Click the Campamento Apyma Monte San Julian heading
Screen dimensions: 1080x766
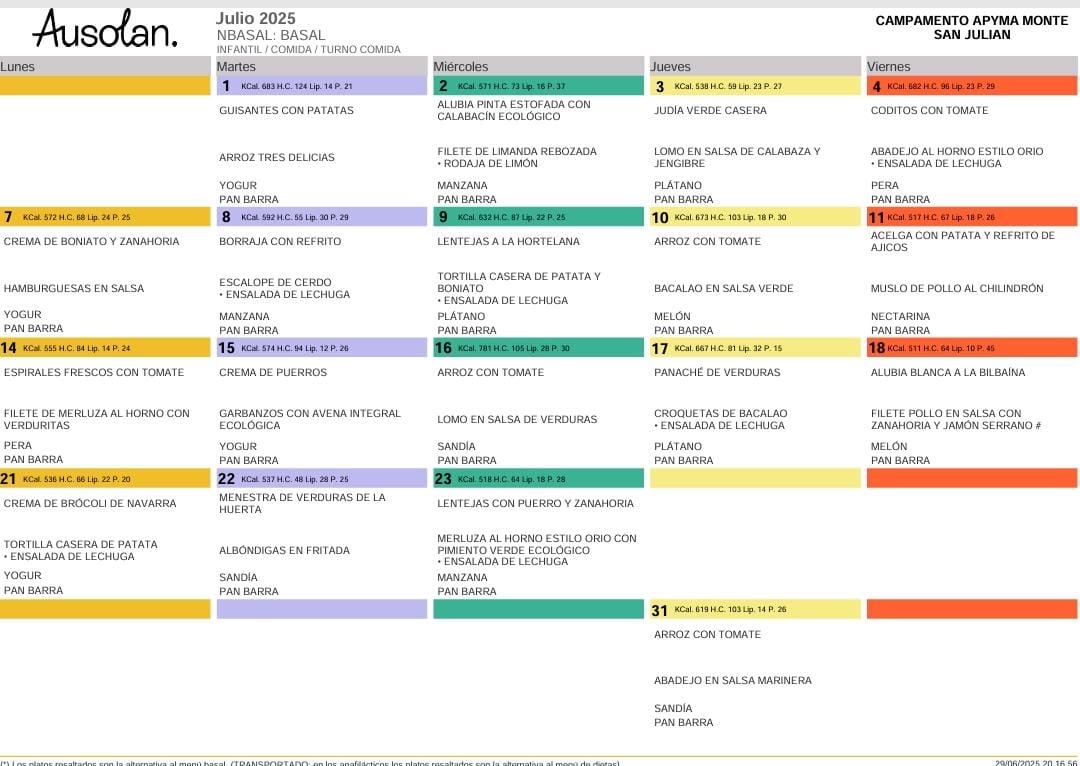[x=972, y=28]
